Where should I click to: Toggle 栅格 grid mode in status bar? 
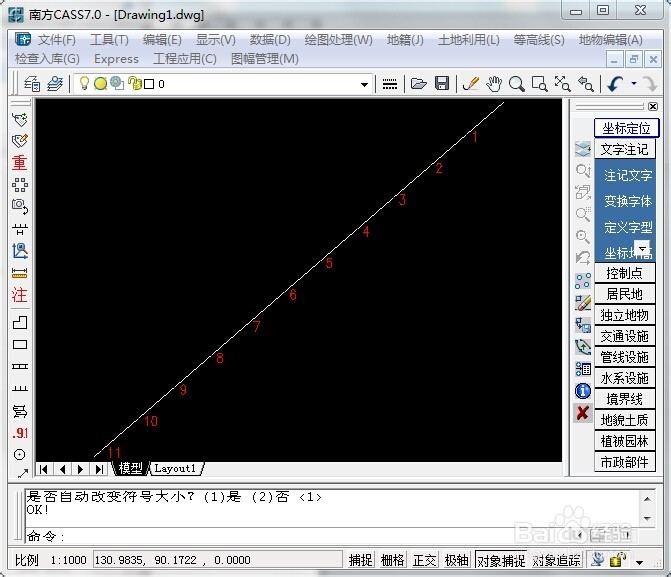pos(392,560)
